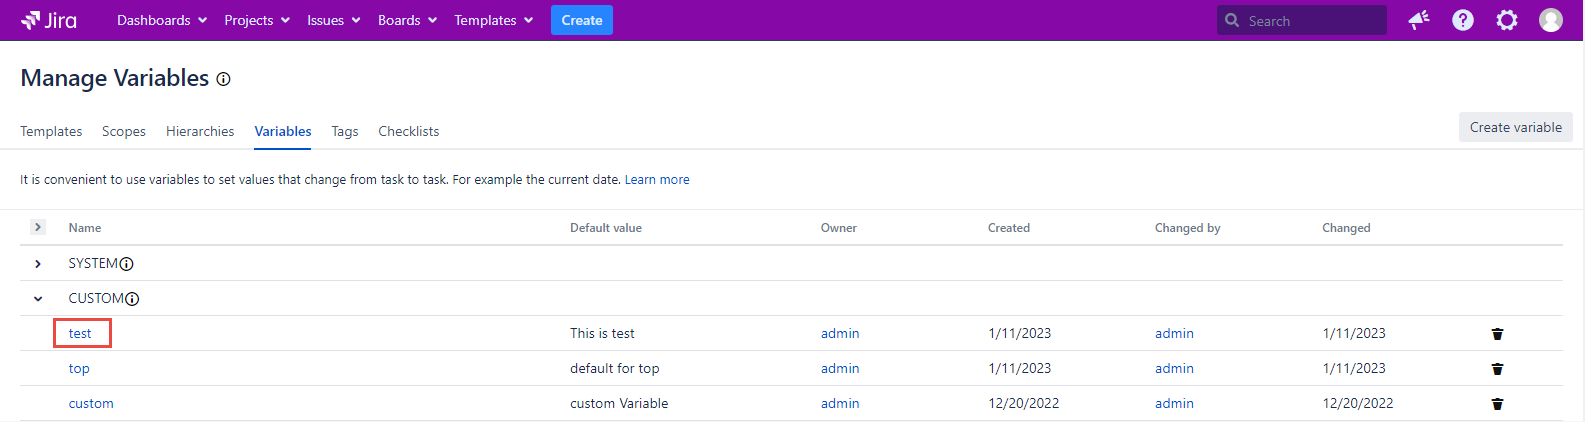Collapse the CUSTOM variables group

coord(38,299)
